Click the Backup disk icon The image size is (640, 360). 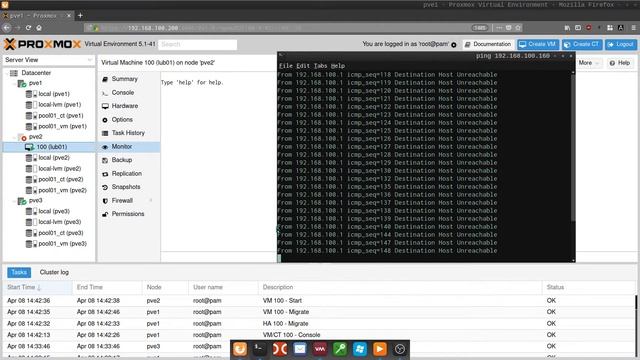click(105, 160)
